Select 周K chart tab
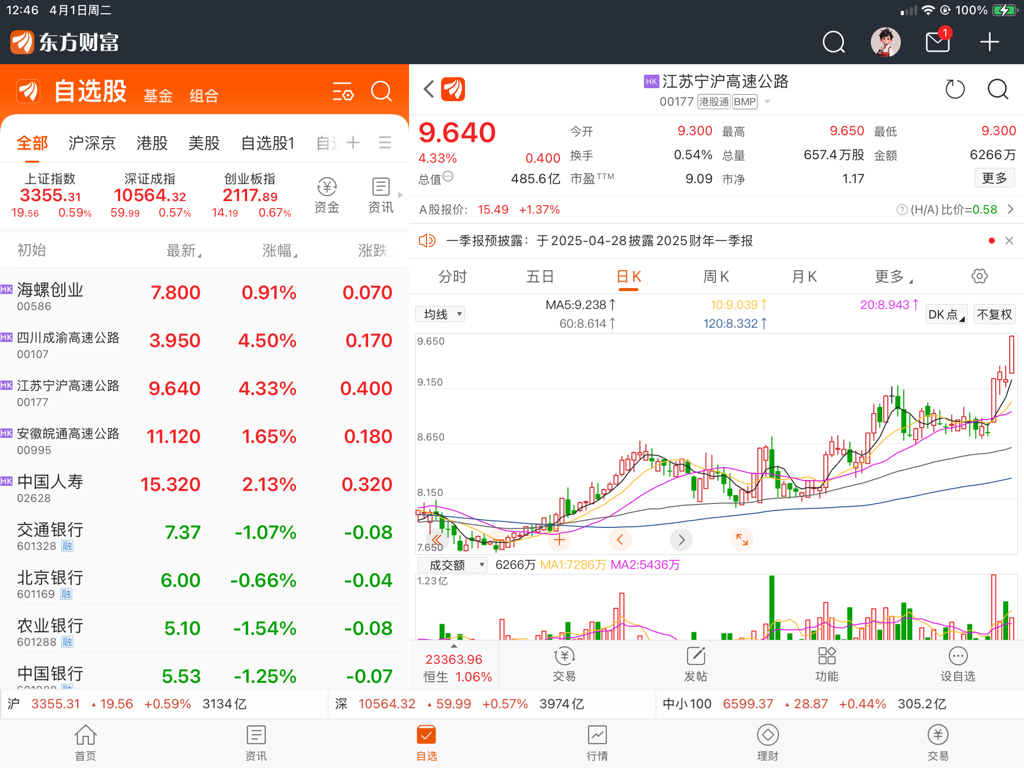The image size is (1024, 768). [716, 277]
